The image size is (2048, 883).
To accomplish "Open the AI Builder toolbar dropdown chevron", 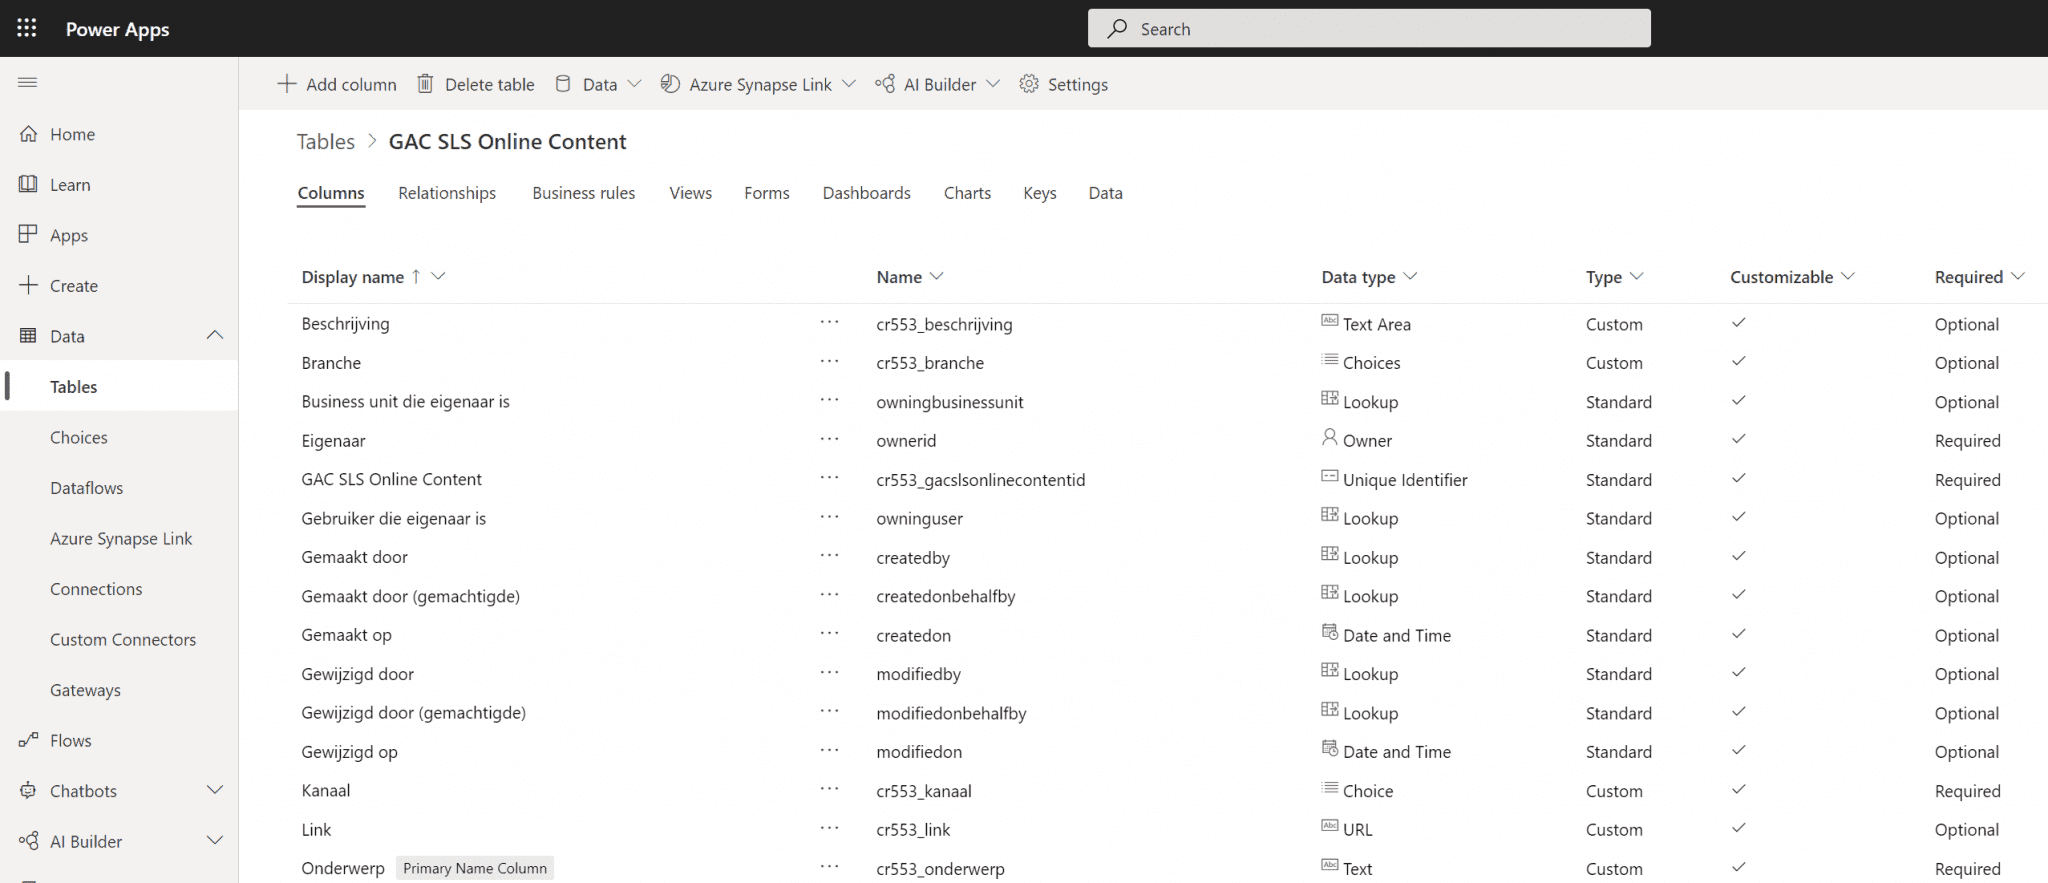I will tap(993, 84).
